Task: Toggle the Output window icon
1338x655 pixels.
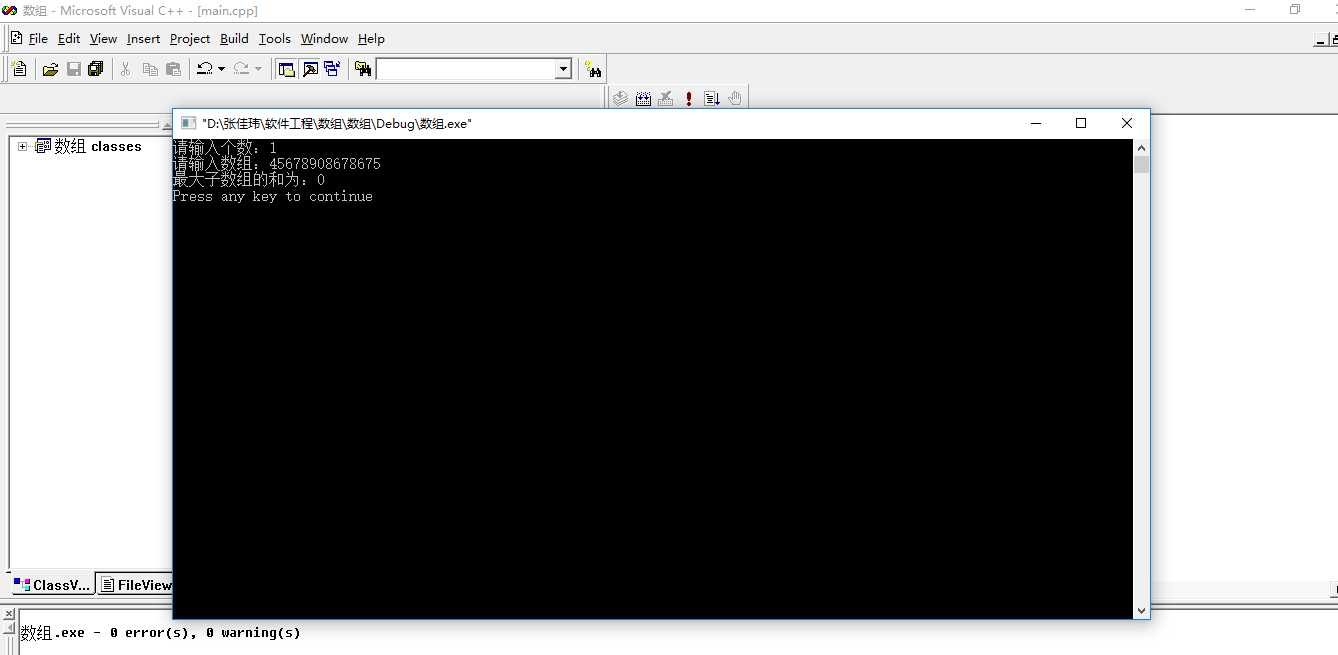Action: coord(310,69)
